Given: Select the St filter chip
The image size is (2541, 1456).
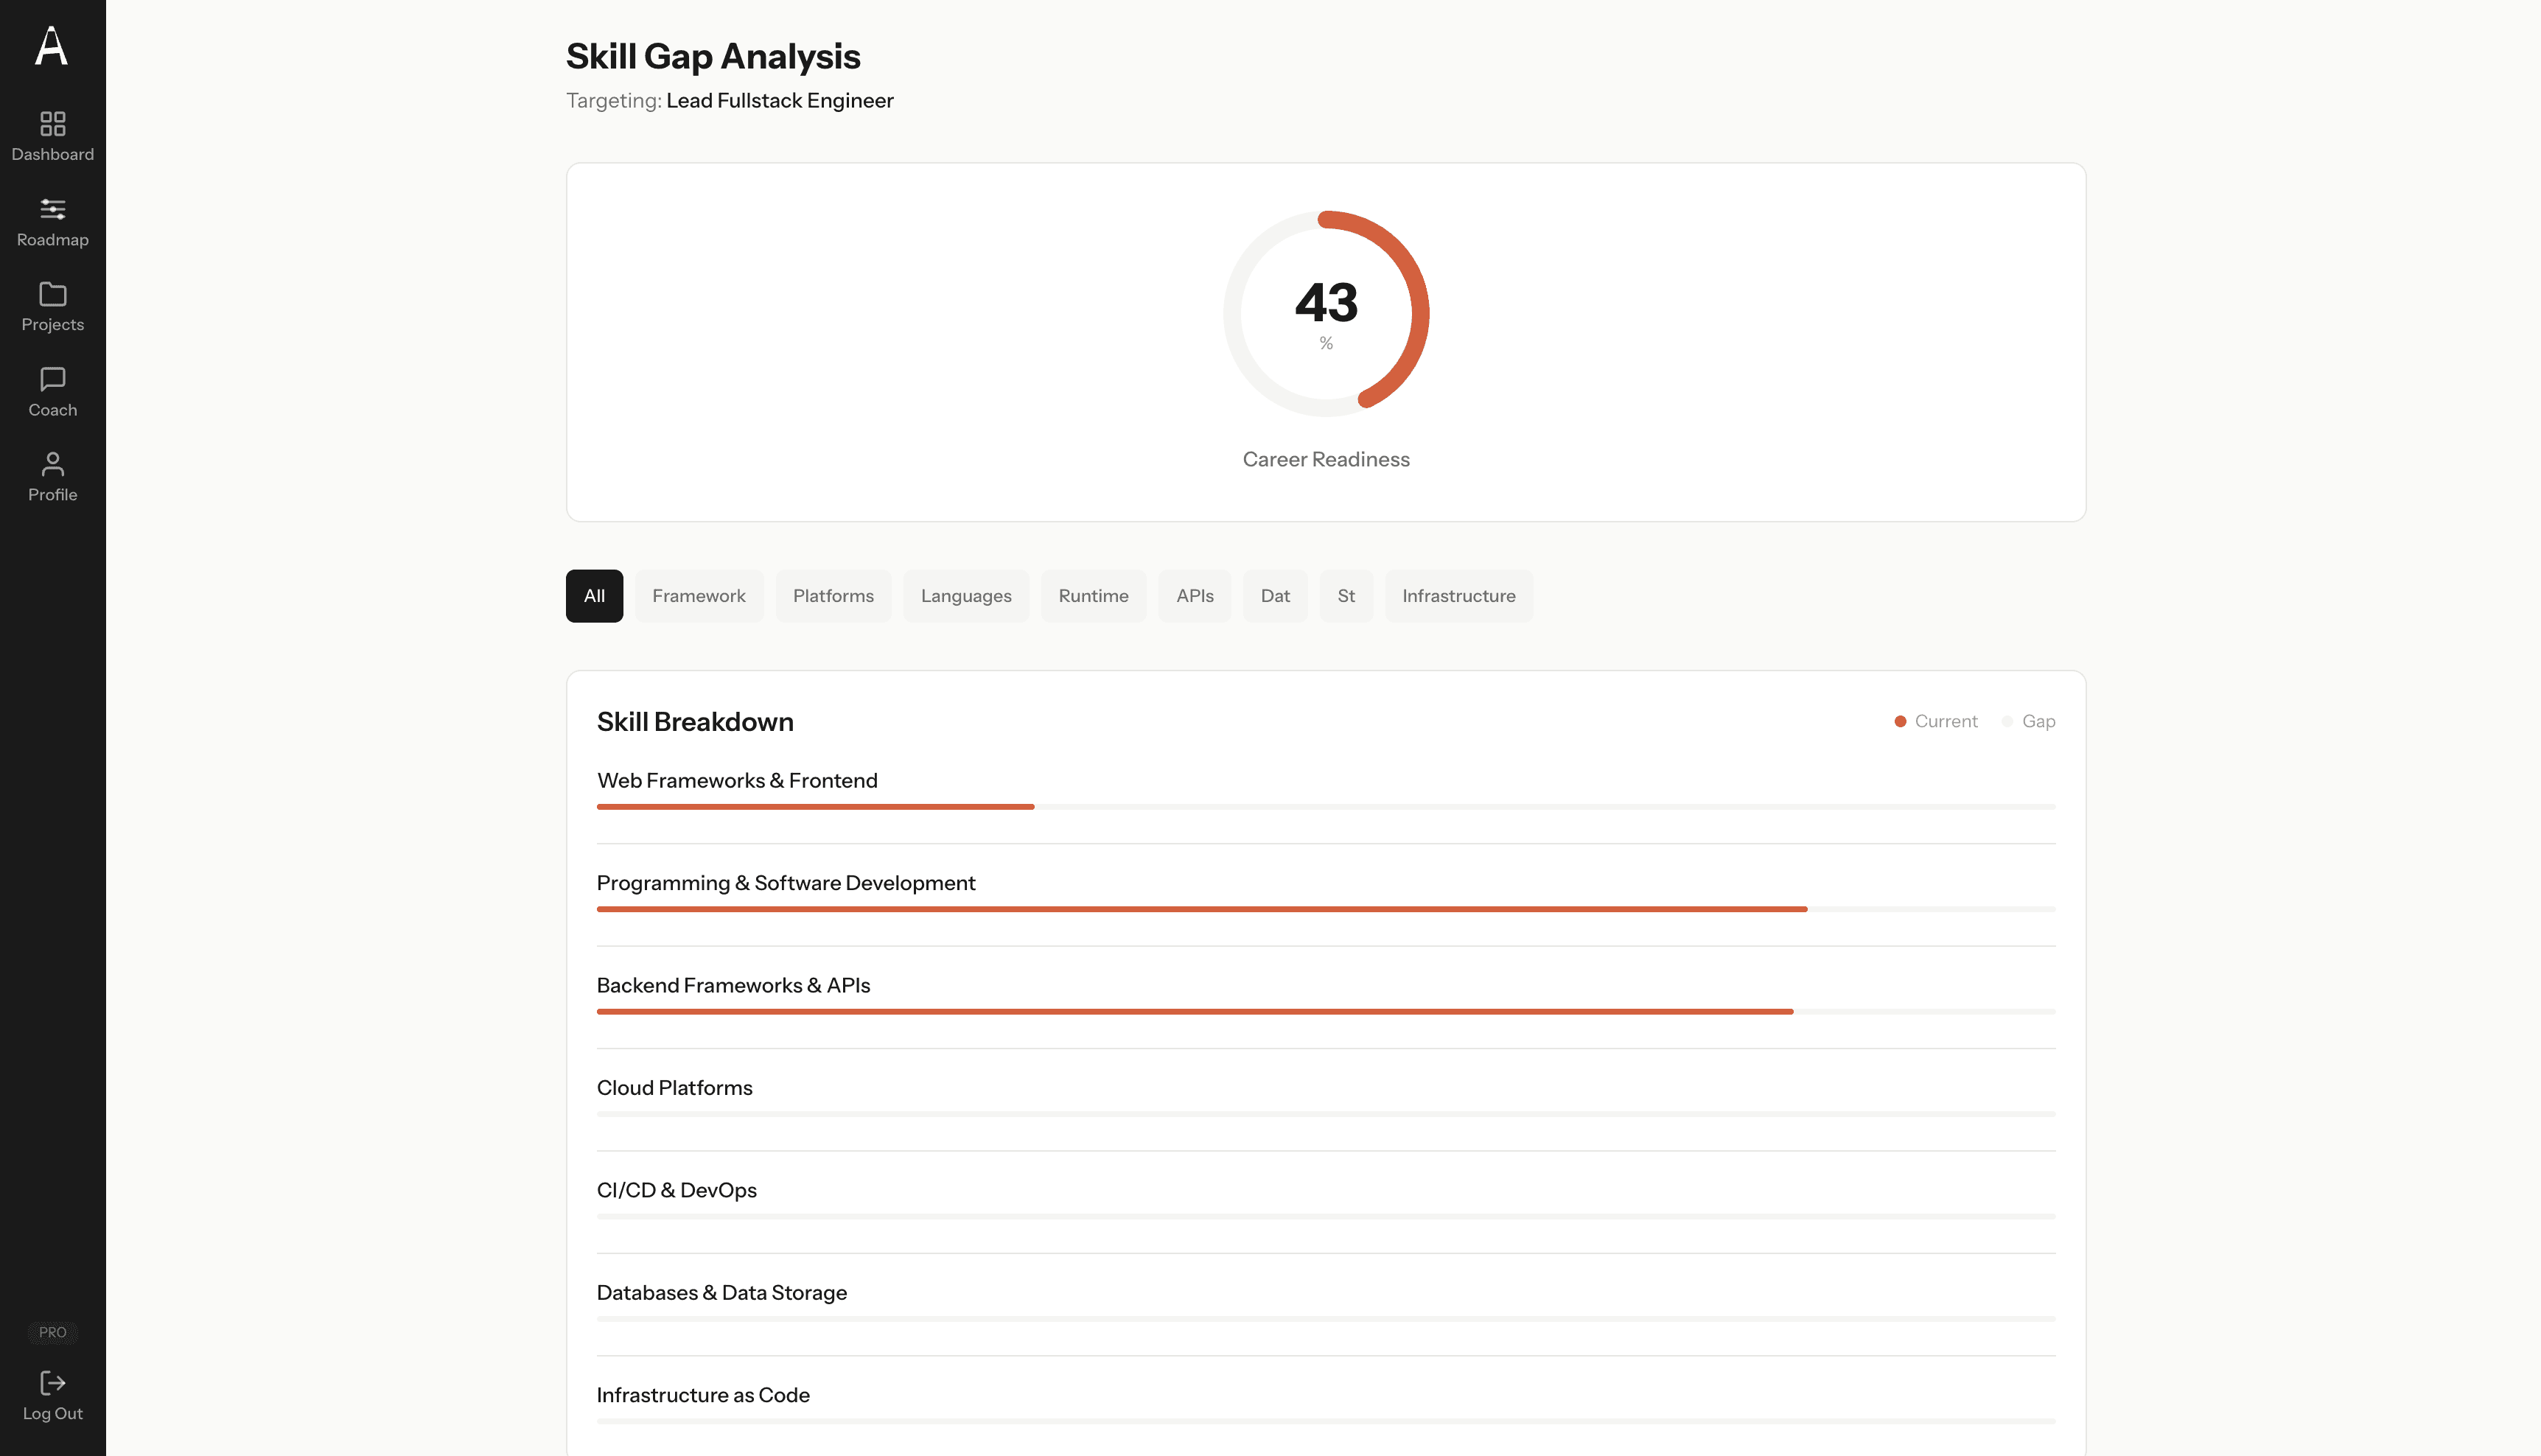Looking at the screenshot, I should pyautogui.click(x=1346, y=596).
